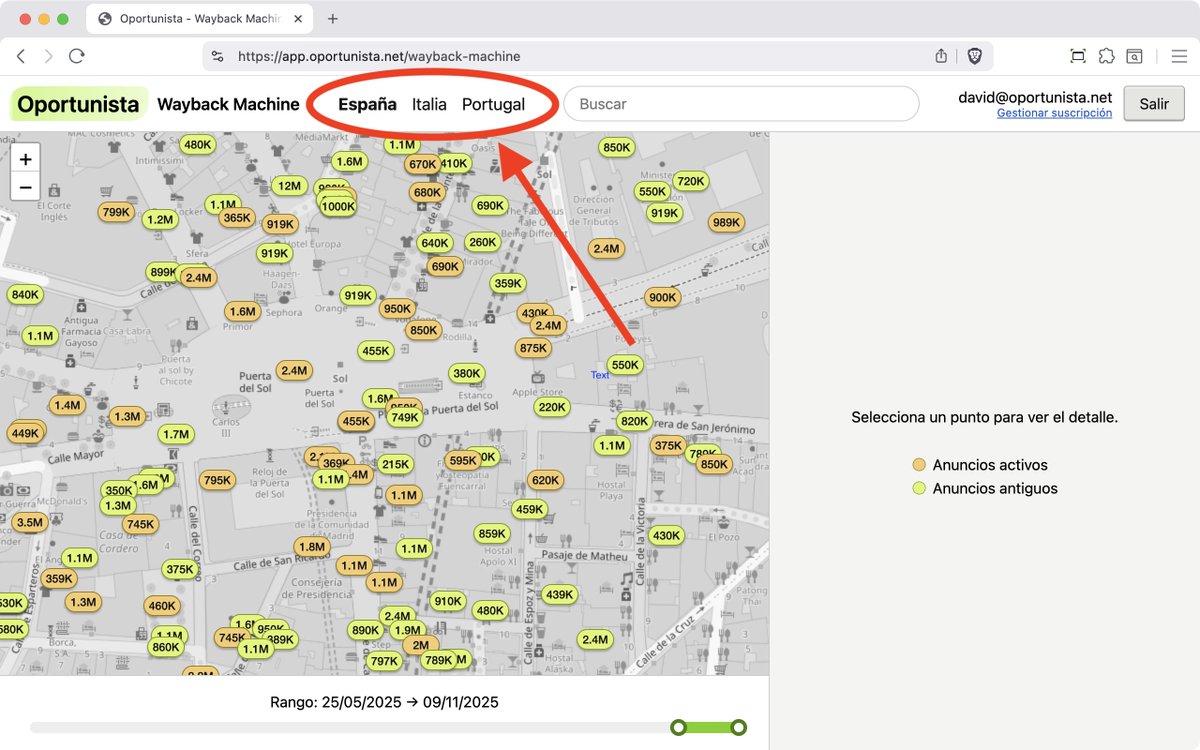Open the extensions puzzle icon
Image resolution: width=1200 pixels, height=750 pixels.
click(x=1106, y=56)
